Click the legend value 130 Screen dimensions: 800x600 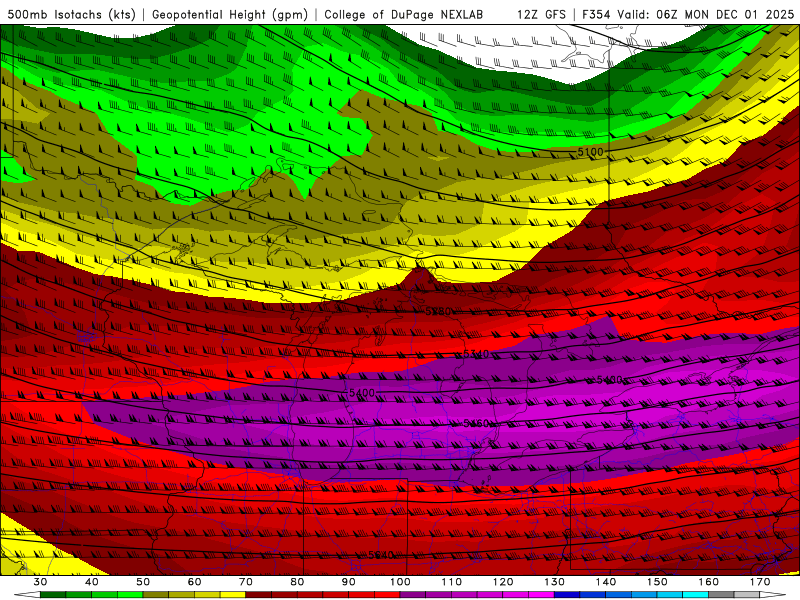tap(554, 582)
